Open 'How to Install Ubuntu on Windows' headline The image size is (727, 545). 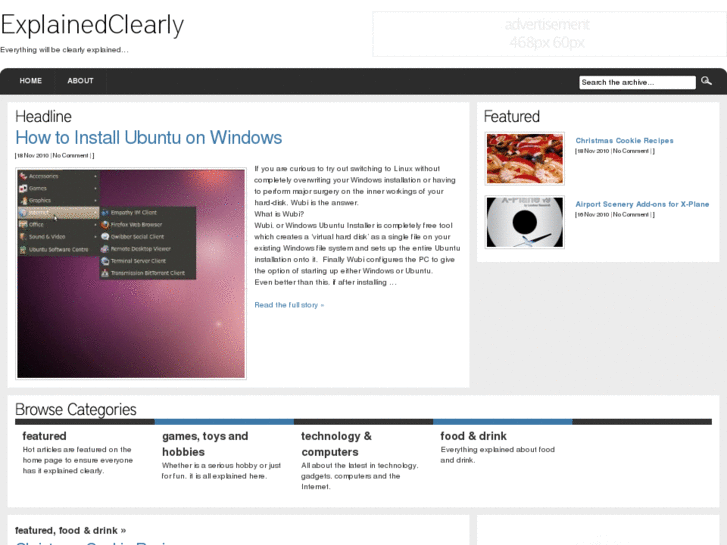point(148,138)
